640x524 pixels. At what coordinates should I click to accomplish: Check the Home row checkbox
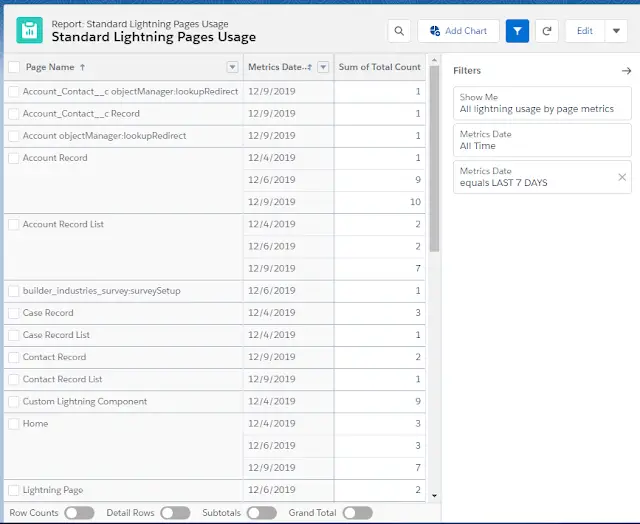(x=13, y=424)
